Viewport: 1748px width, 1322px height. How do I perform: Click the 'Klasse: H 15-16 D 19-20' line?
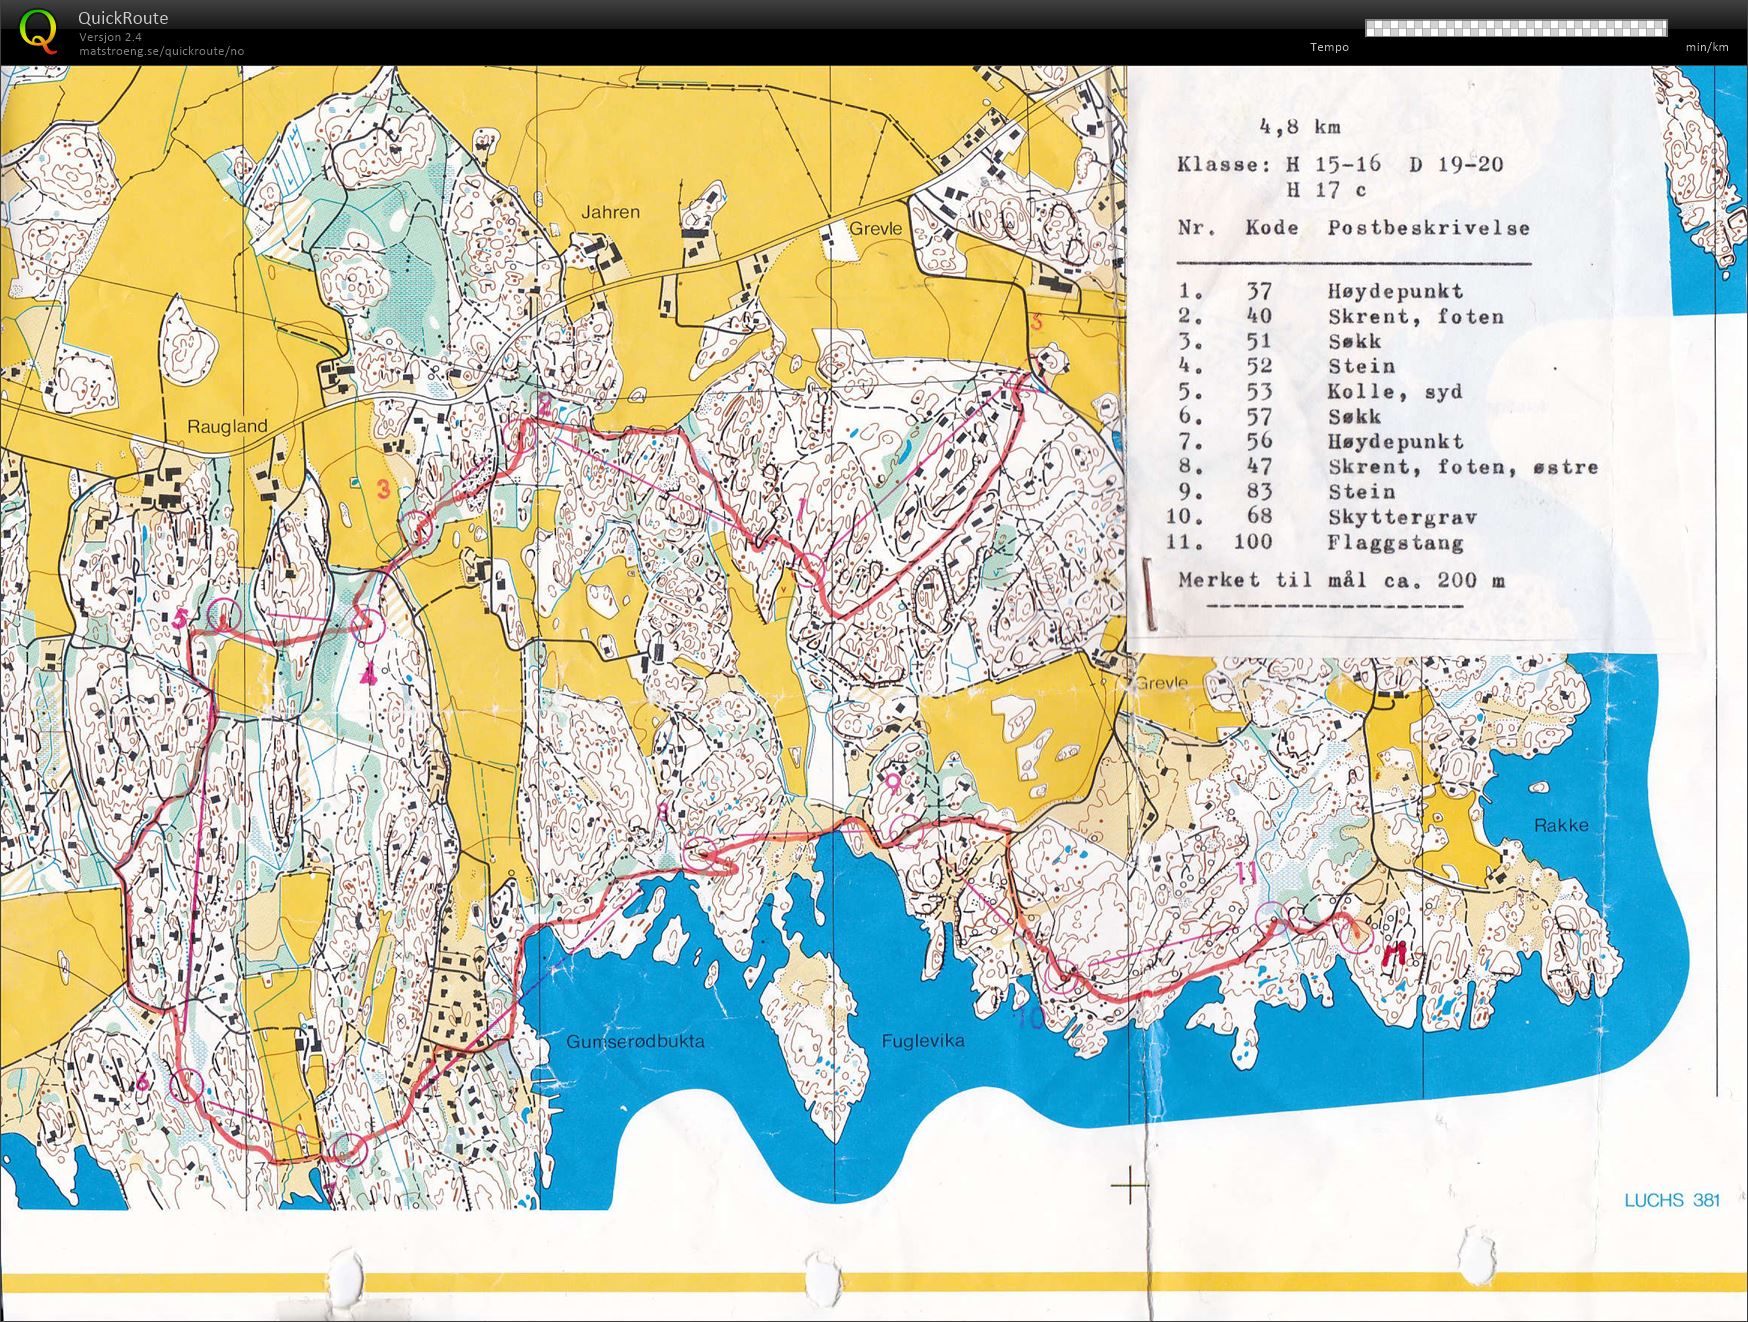pyautogui.click(x=1340, y=164)
